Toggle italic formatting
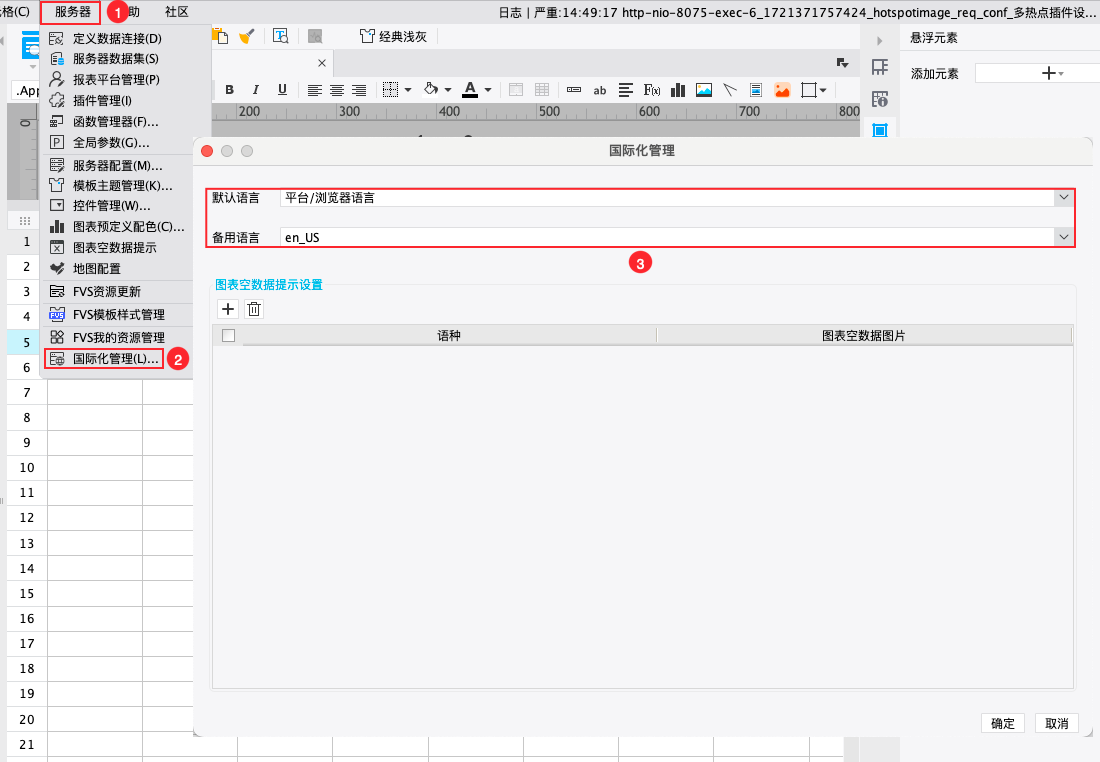The width and height of the screenshot is (1100, 762). pos(255,90)
